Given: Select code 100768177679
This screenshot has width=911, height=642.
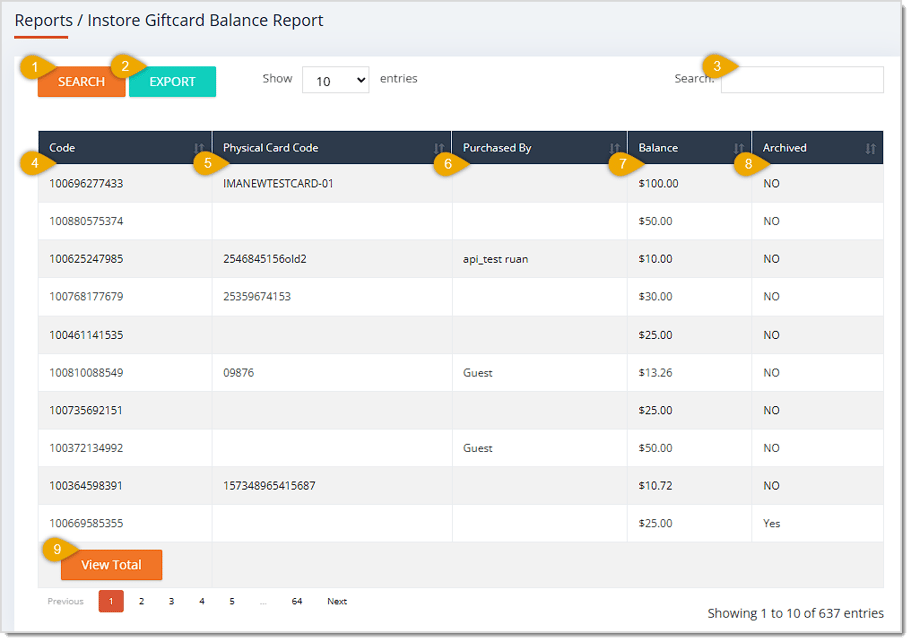Looking at the screenshot, I should pos(86,297).
